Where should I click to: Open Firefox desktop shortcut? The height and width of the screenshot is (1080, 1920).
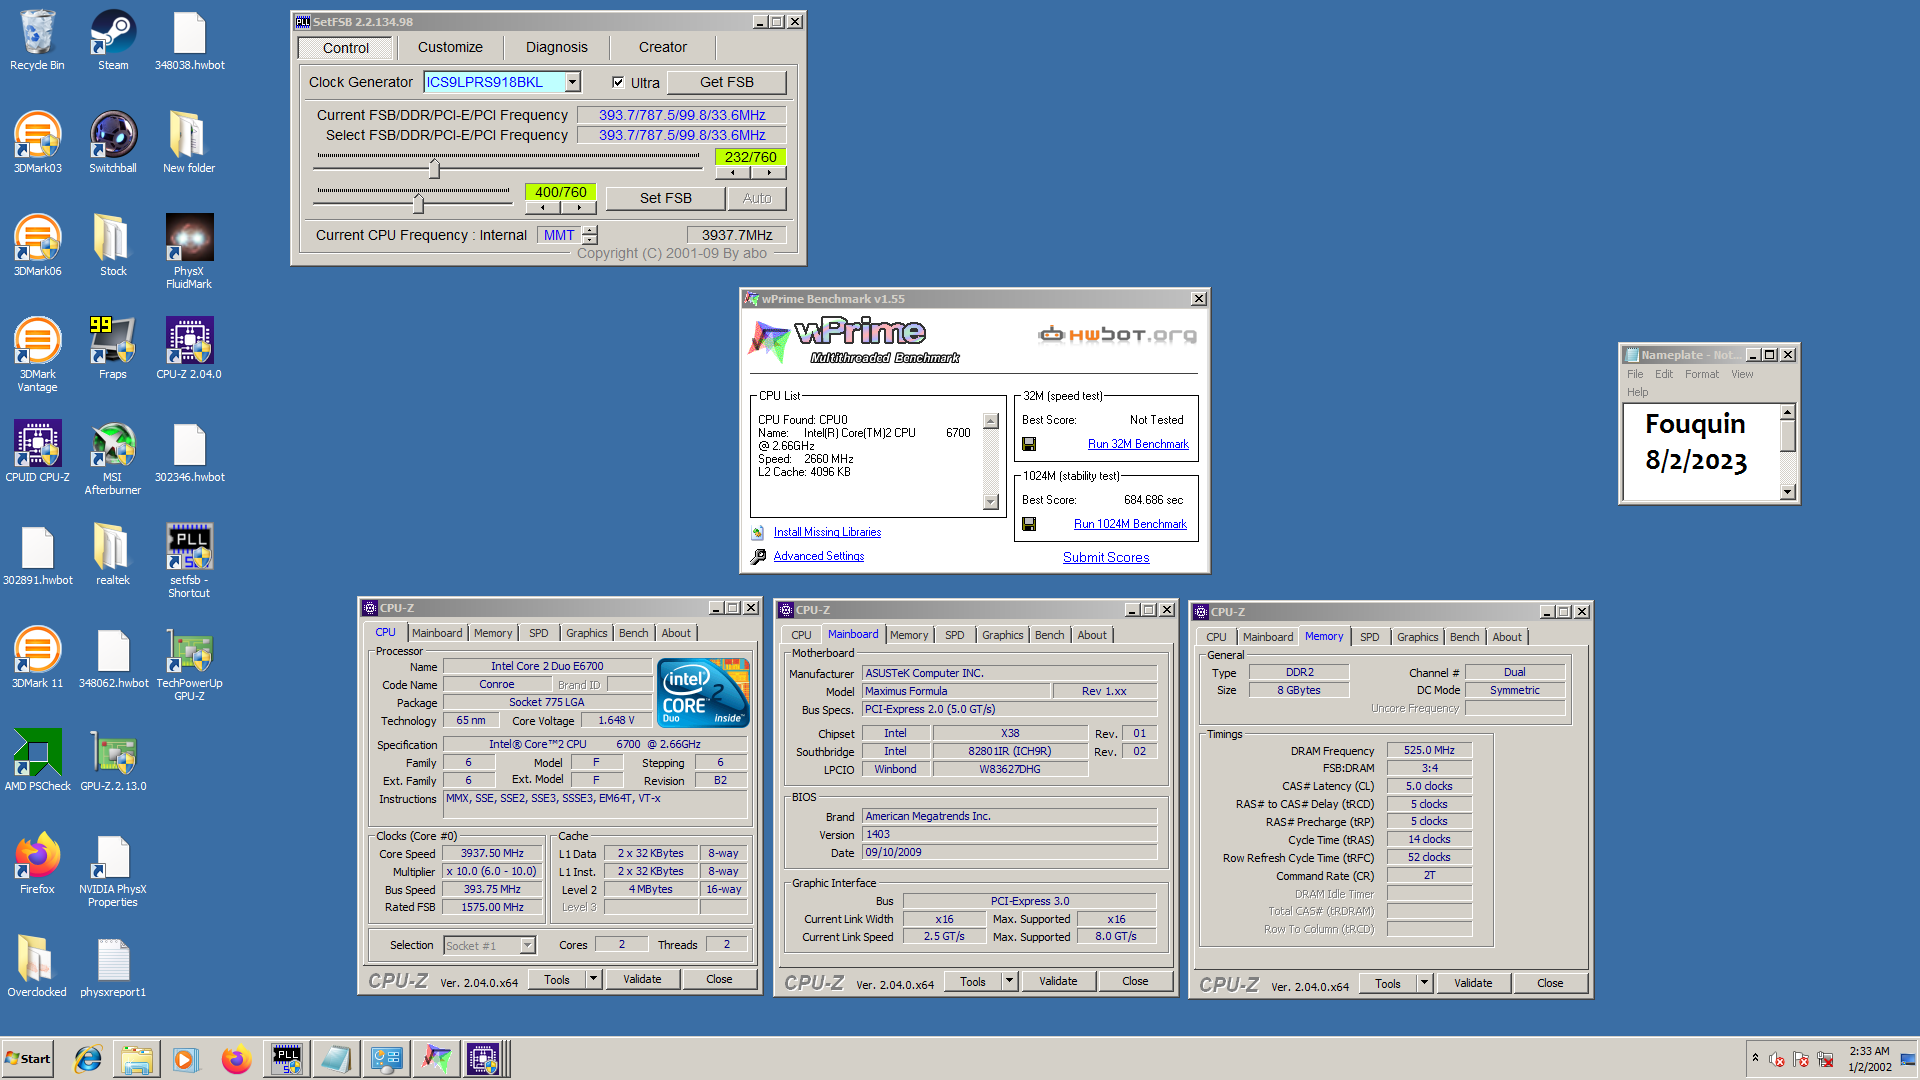(37, 864)
